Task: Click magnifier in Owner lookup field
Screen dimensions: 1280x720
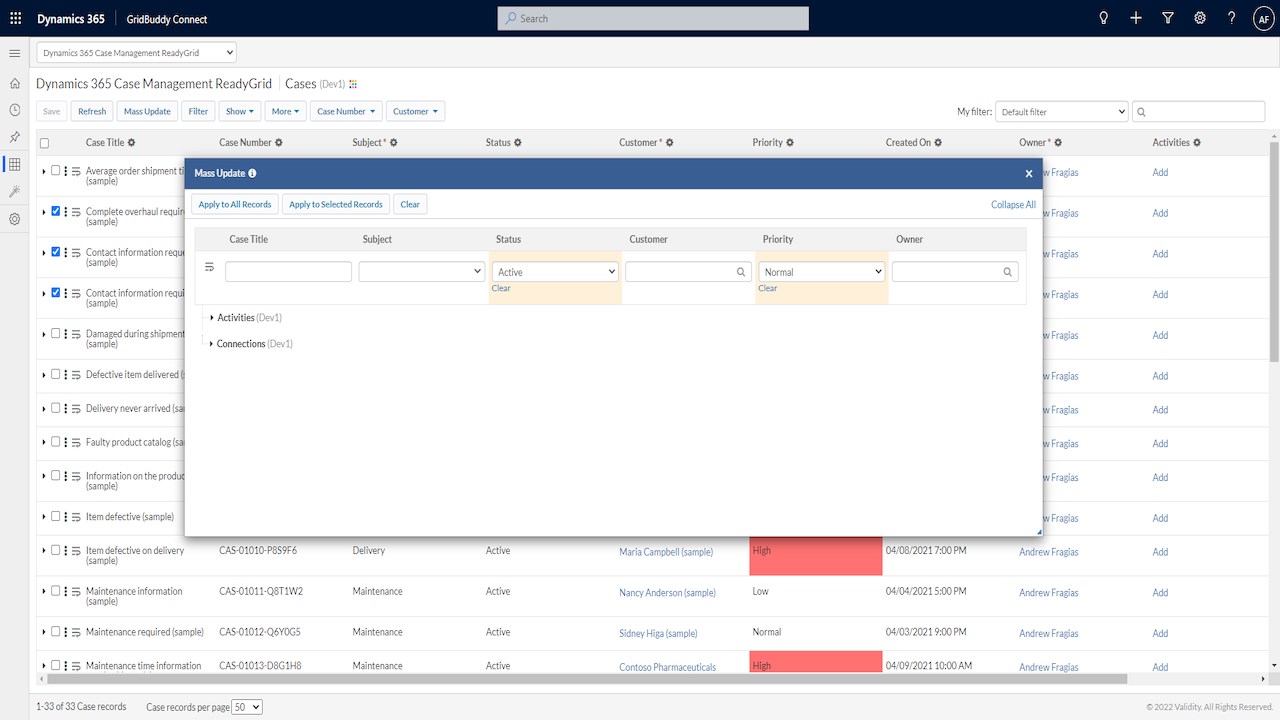Action: click(x=1008, y=272)
